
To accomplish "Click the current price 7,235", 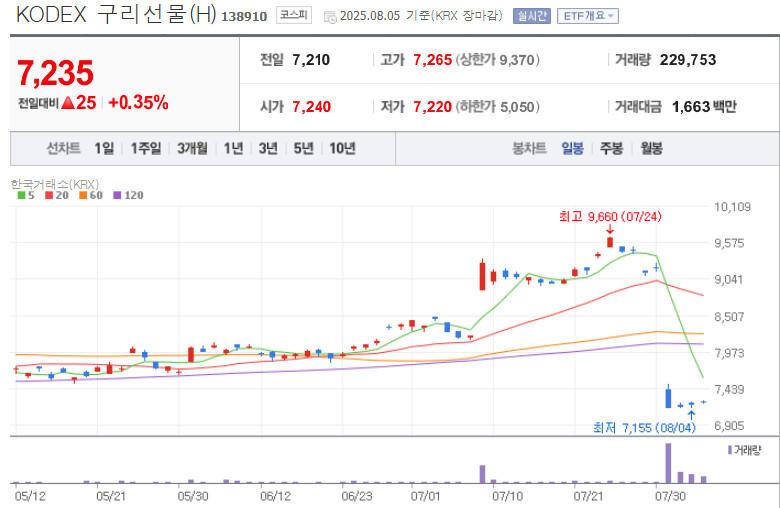I will [55, 73].
